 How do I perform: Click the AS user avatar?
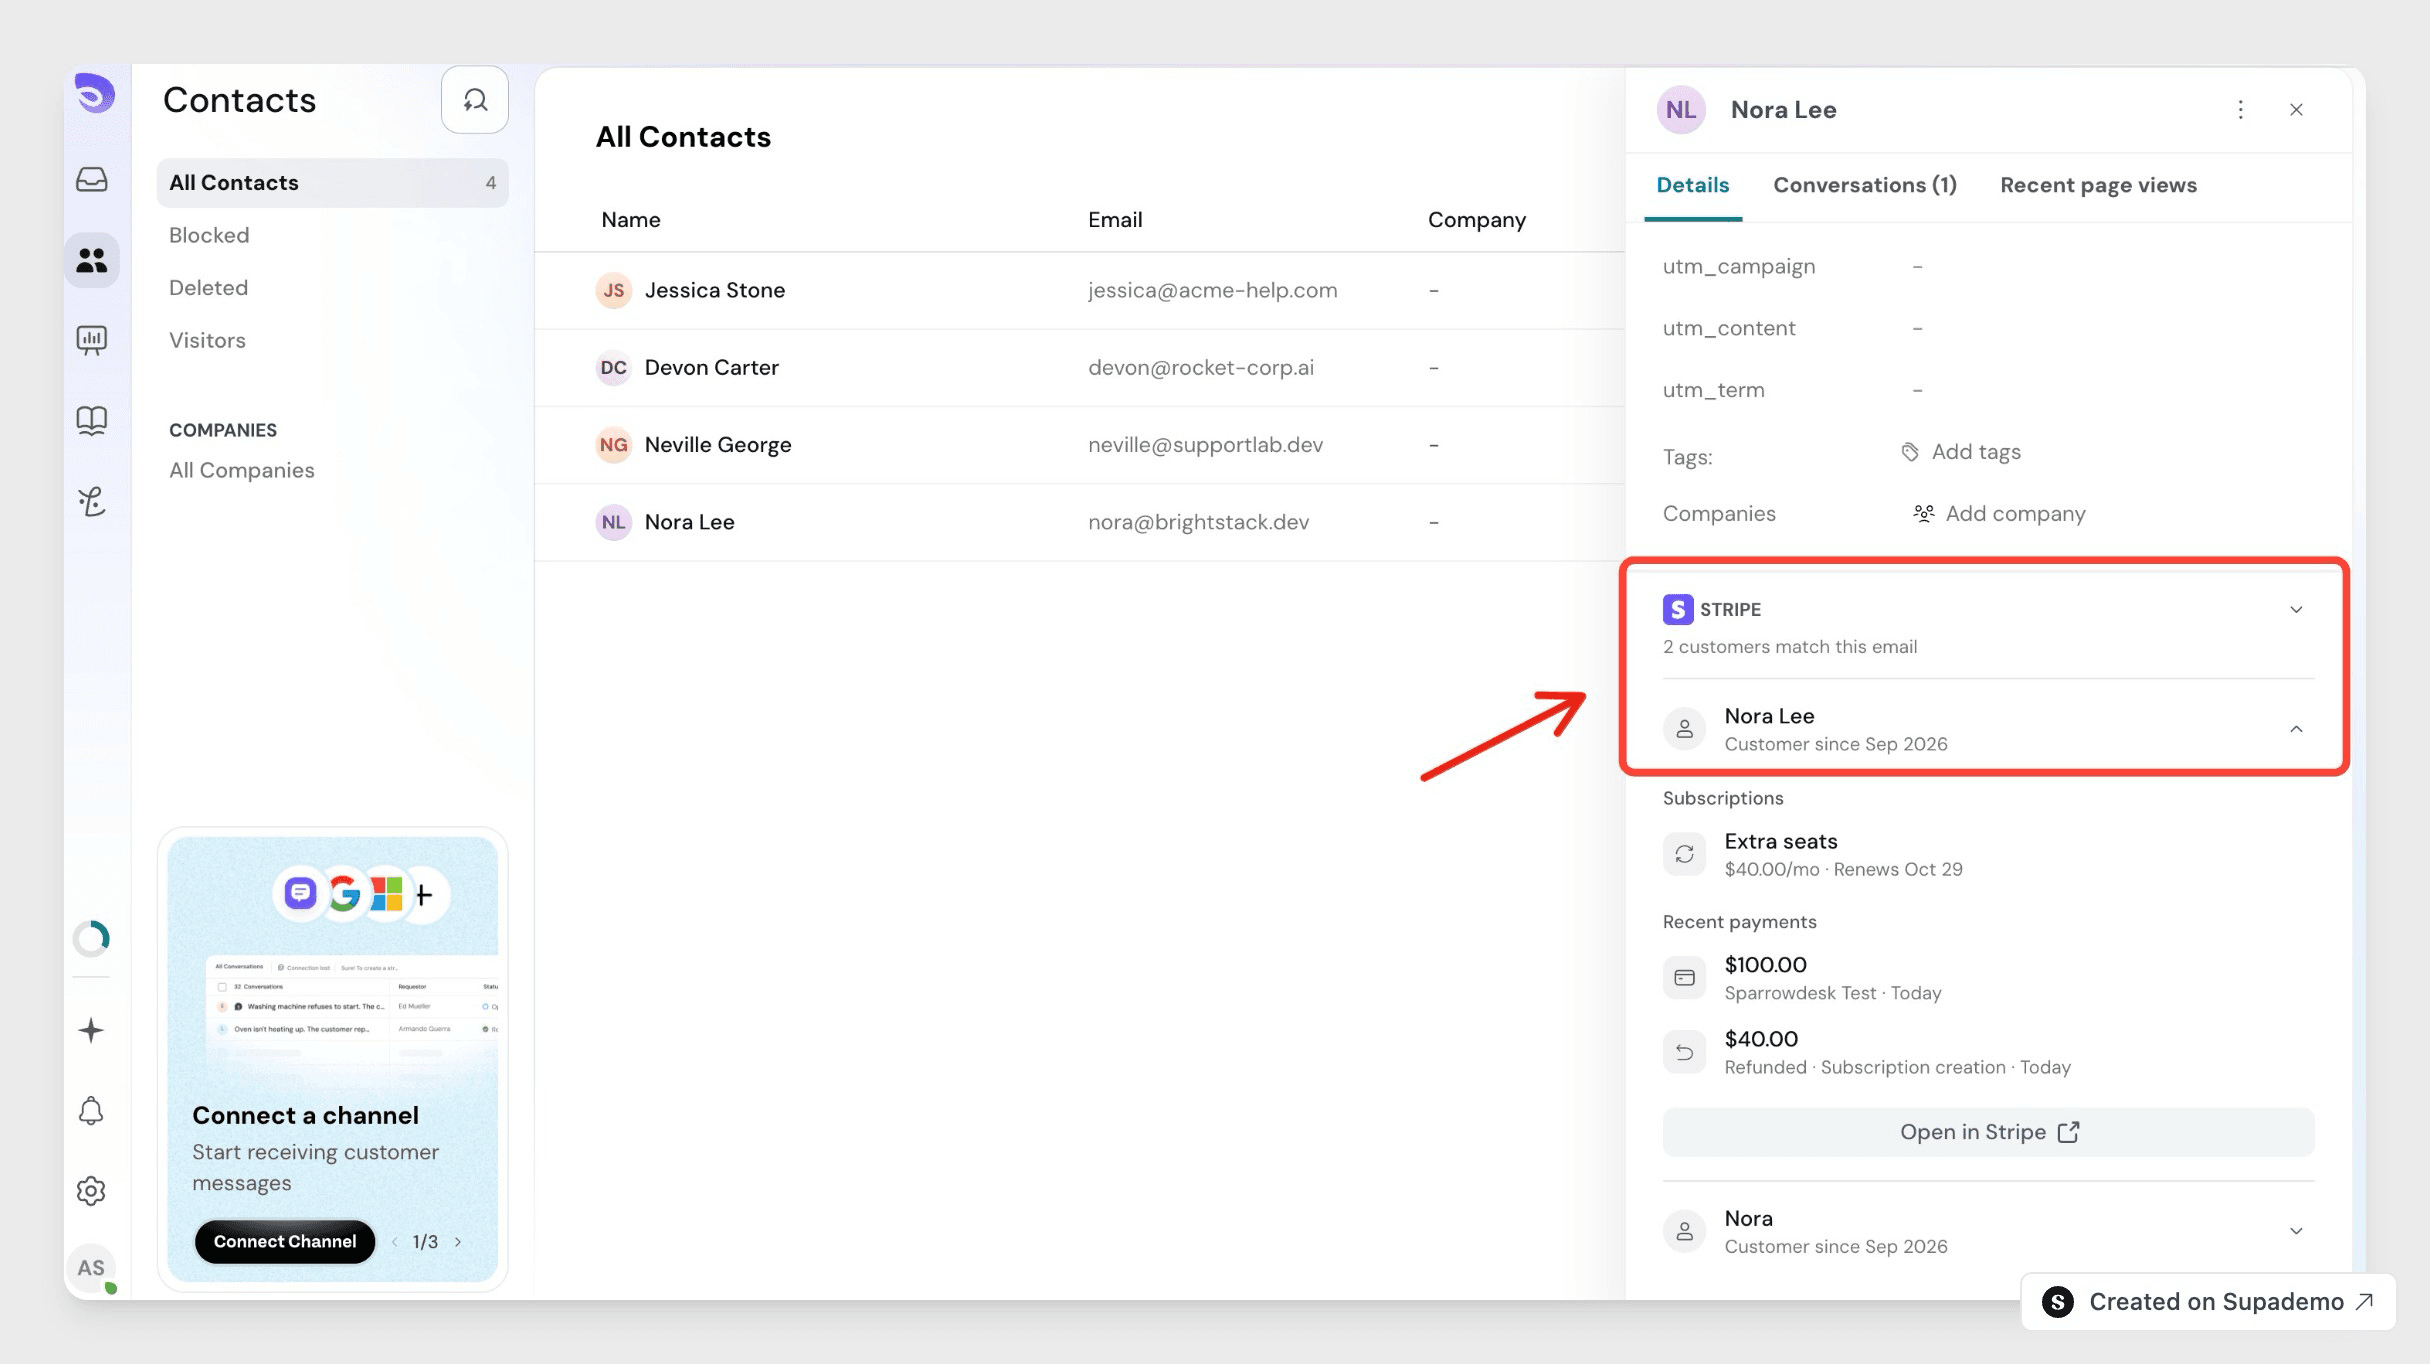pos(91,1268)
